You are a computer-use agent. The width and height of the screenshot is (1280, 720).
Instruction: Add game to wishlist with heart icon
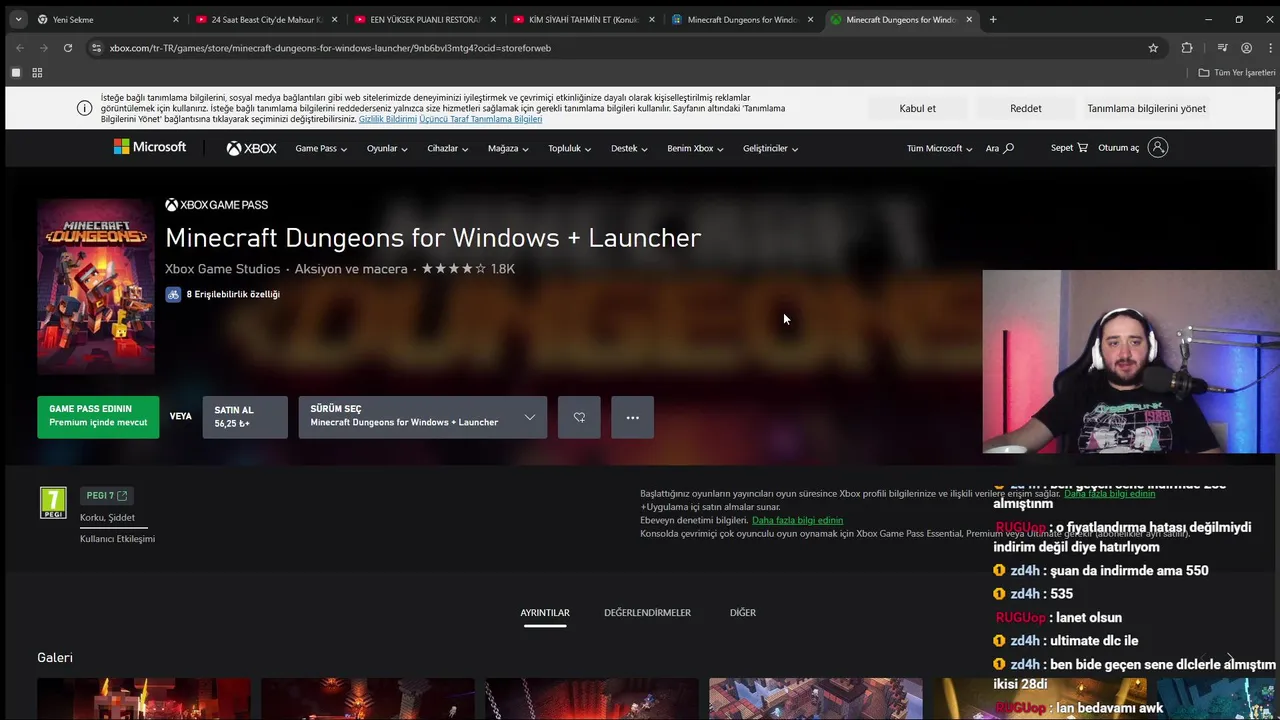[x=579, y=417]
